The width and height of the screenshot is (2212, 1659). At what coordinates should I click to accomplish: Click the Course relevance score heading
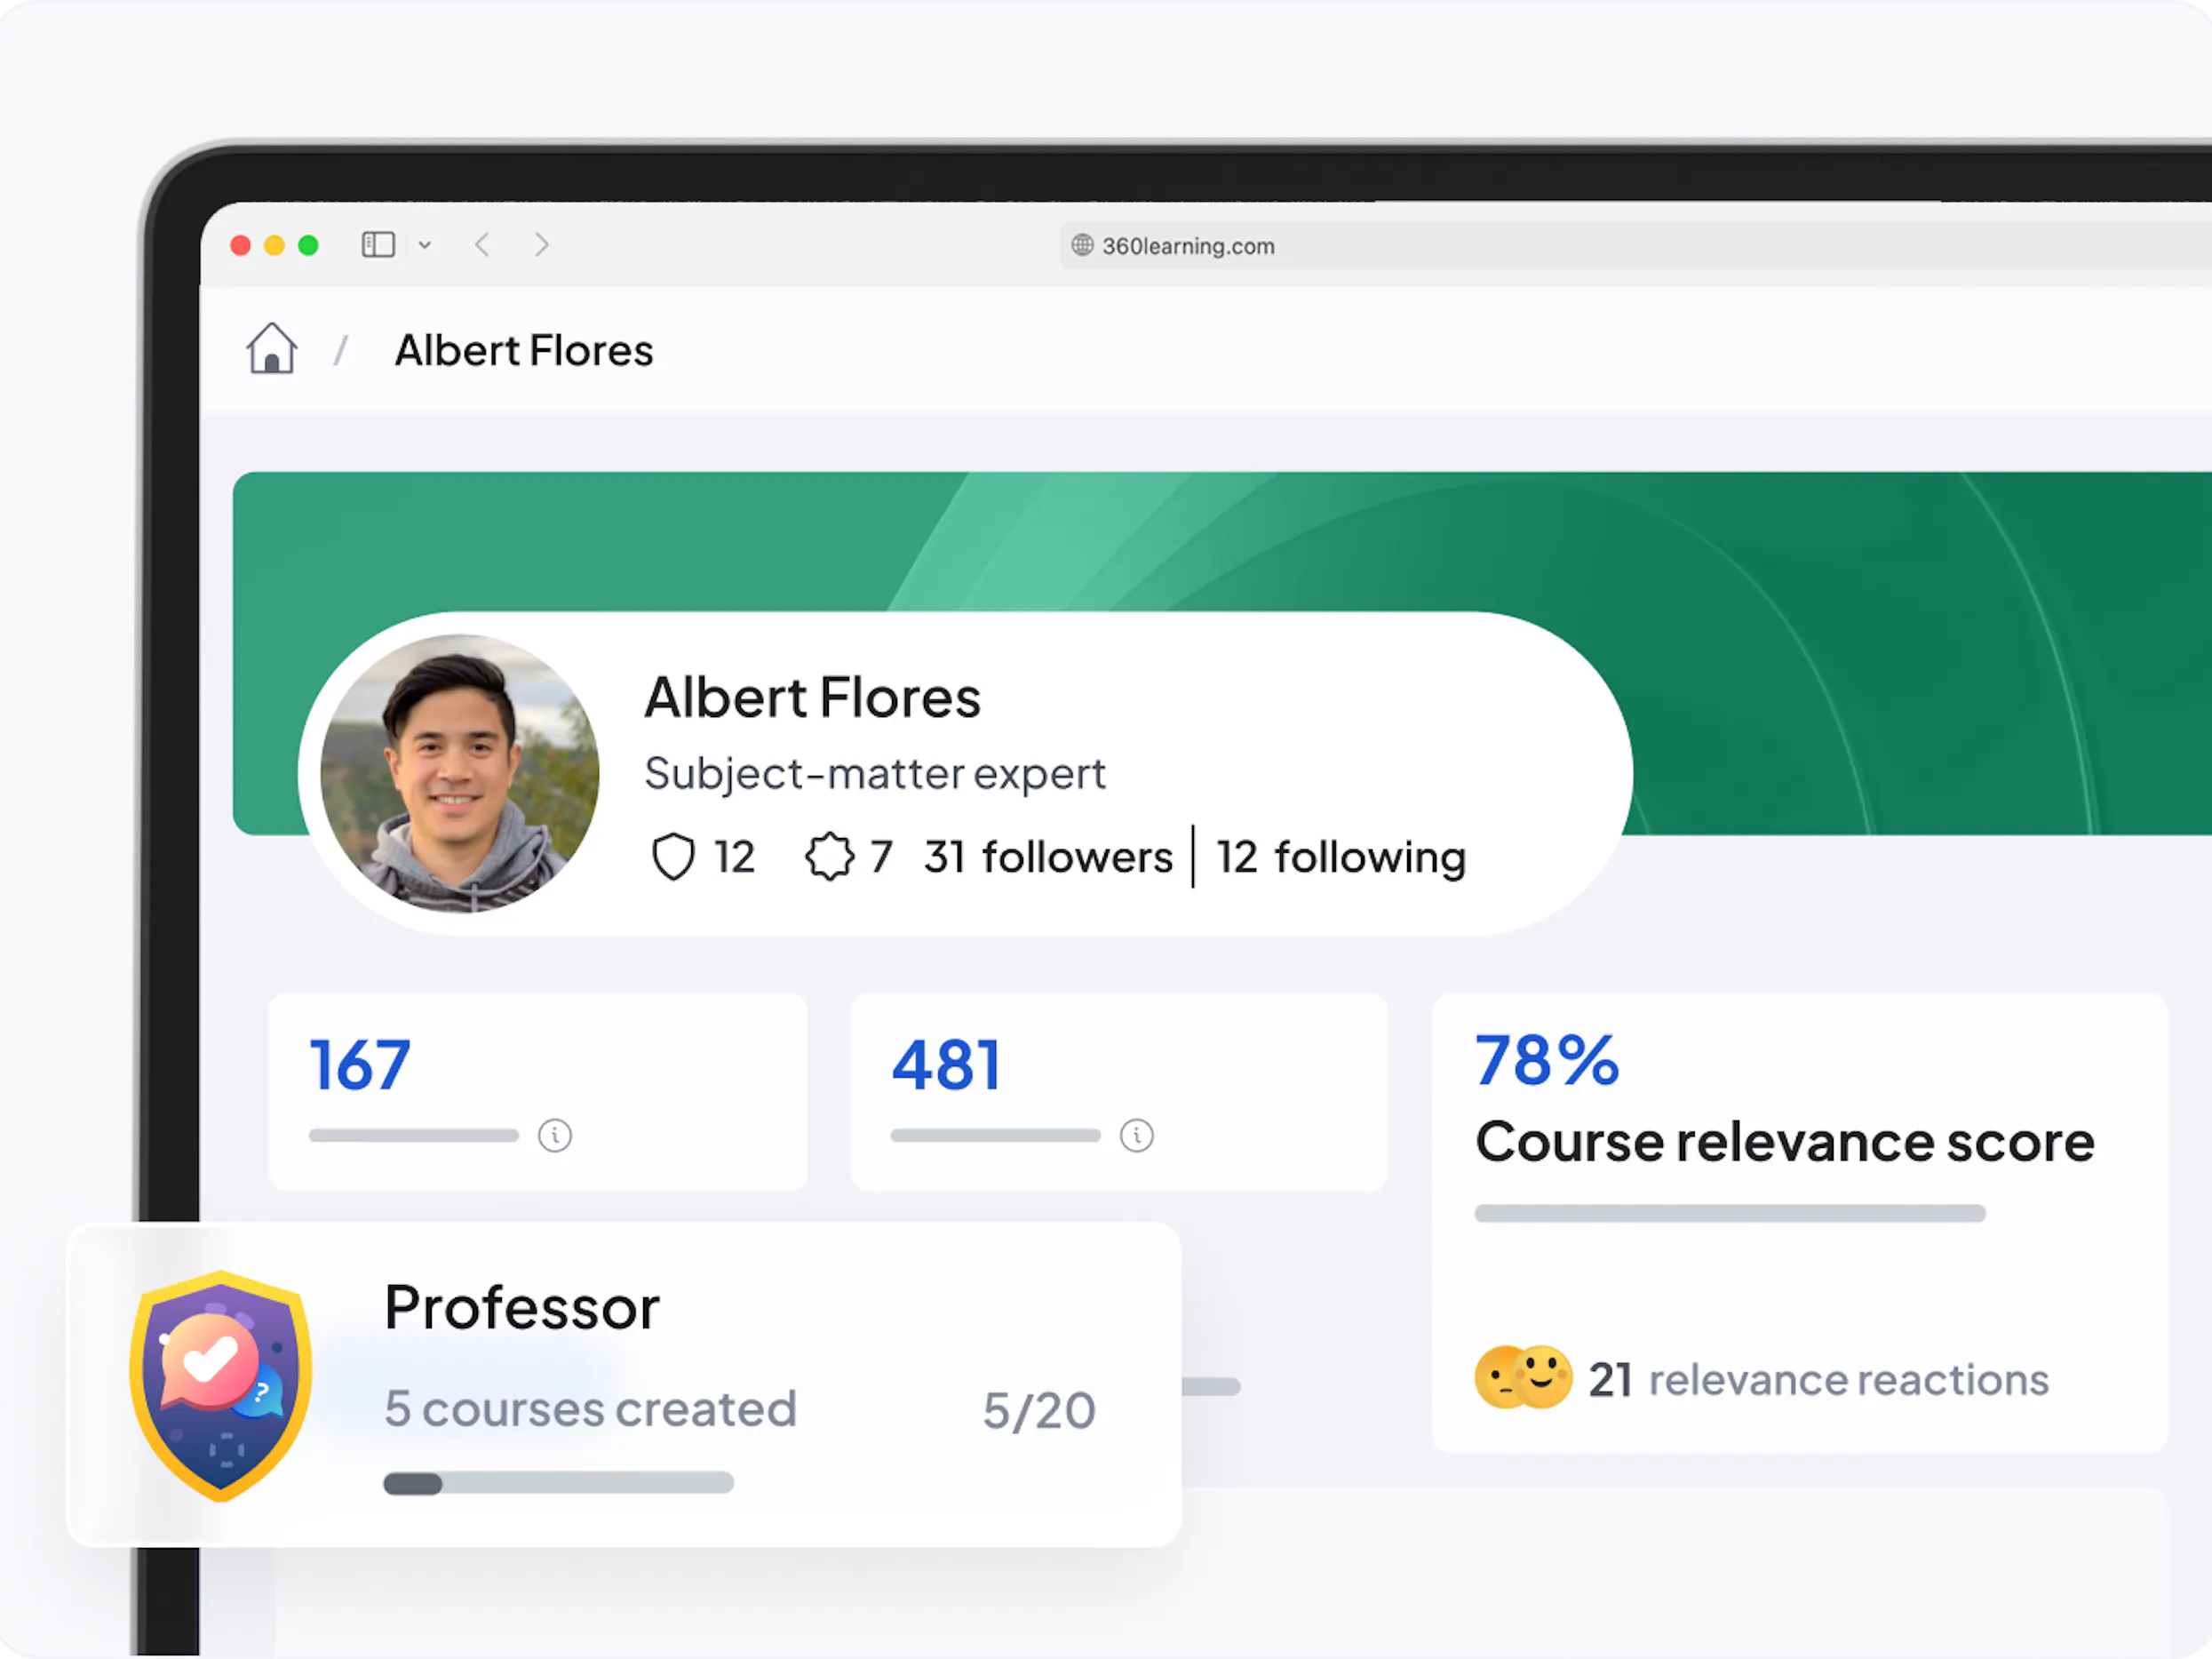tap(1785, 1142)
